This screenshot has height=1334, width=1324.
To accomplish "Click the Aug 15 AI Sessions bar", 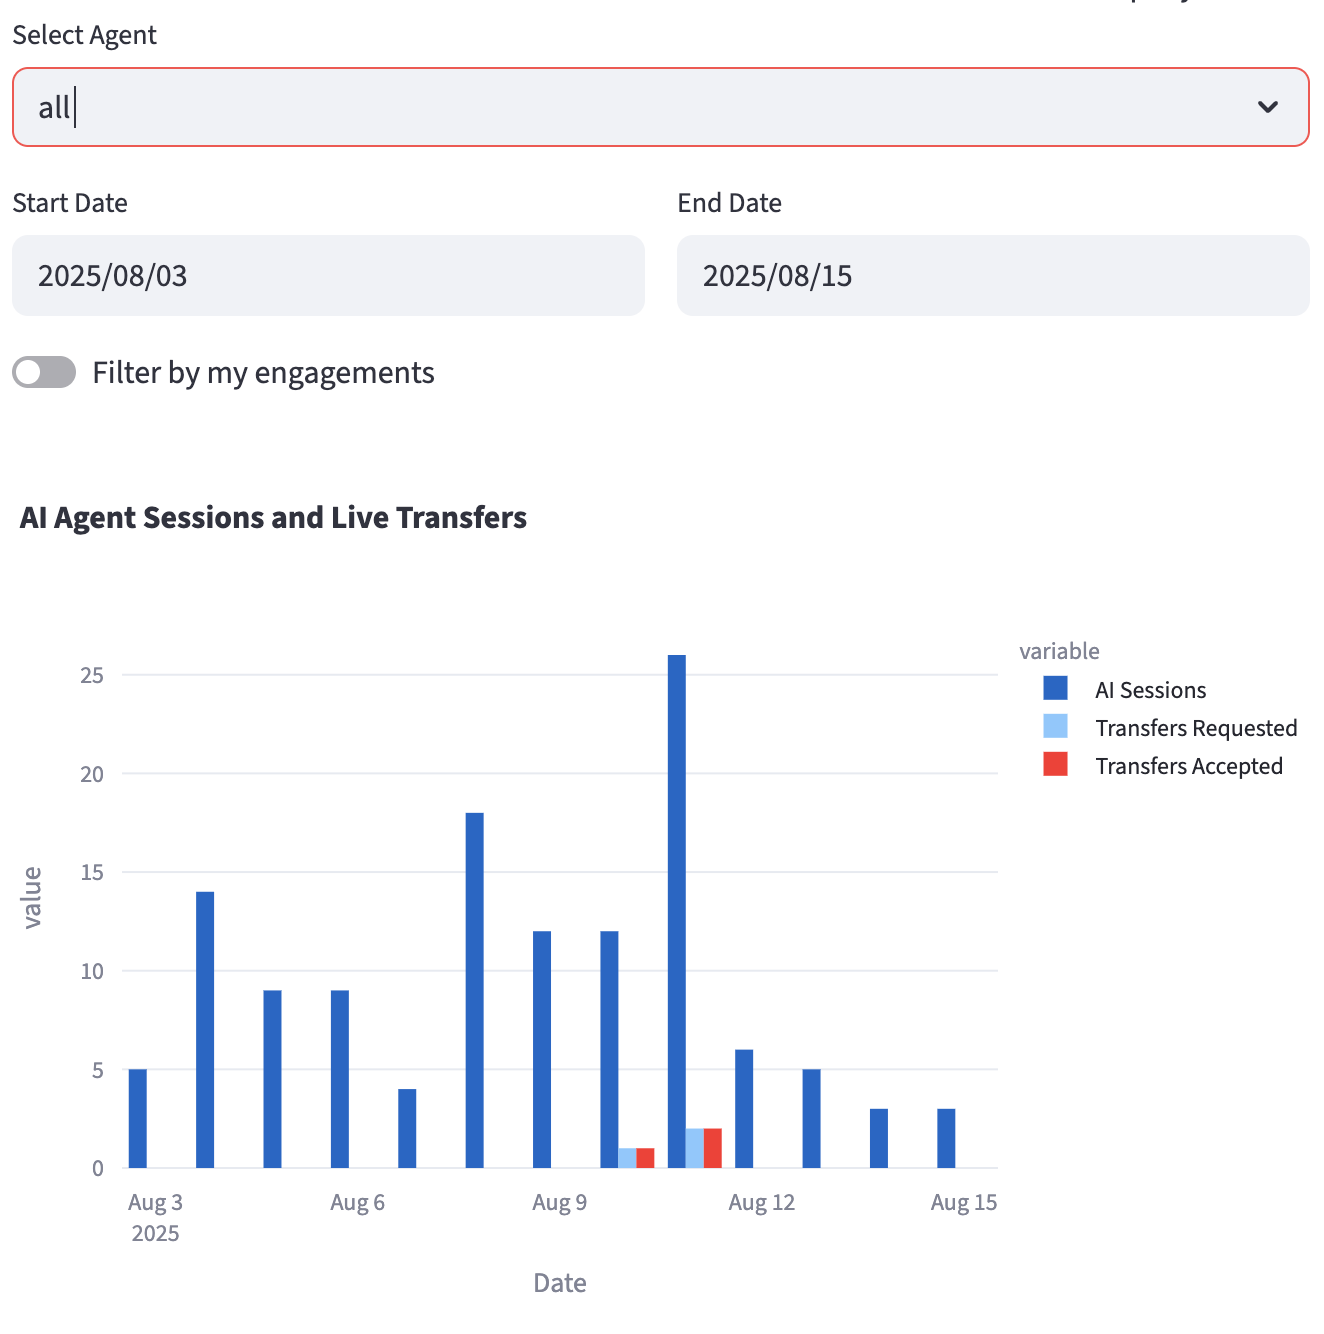I will click(946, 1138).
